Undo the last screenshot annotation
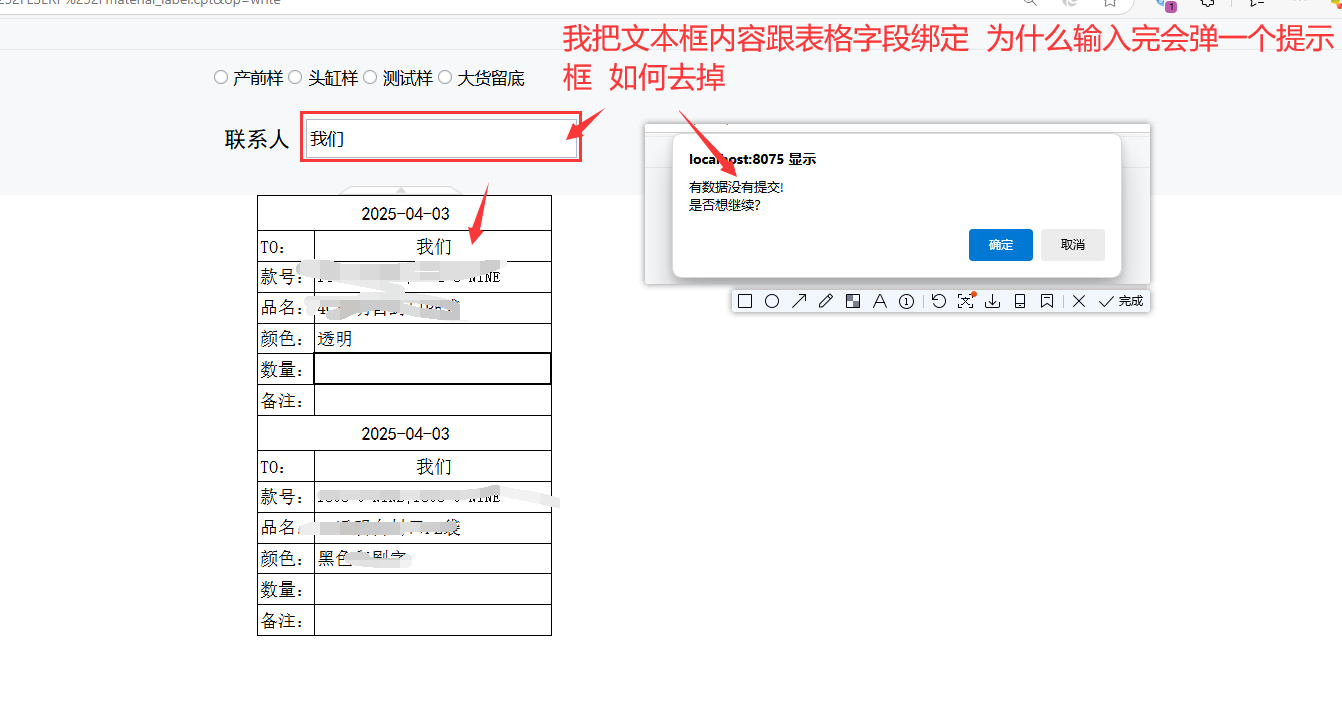Image resolution: width=1342 pixels, height=715 pixels. [x=938, y=301]
